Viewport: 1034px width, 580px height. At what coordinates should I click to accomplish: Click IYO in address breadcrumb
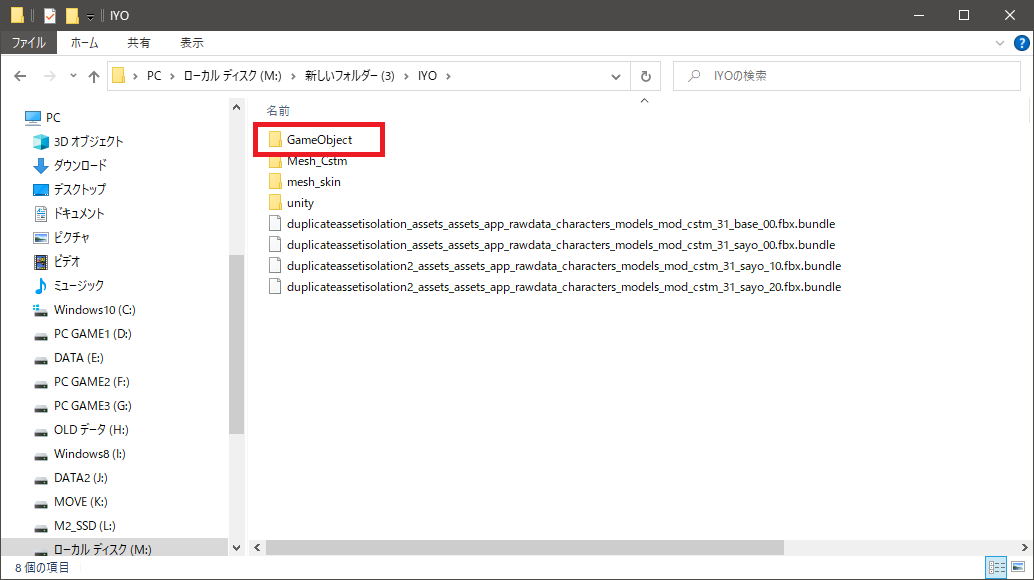click(427, 76)
